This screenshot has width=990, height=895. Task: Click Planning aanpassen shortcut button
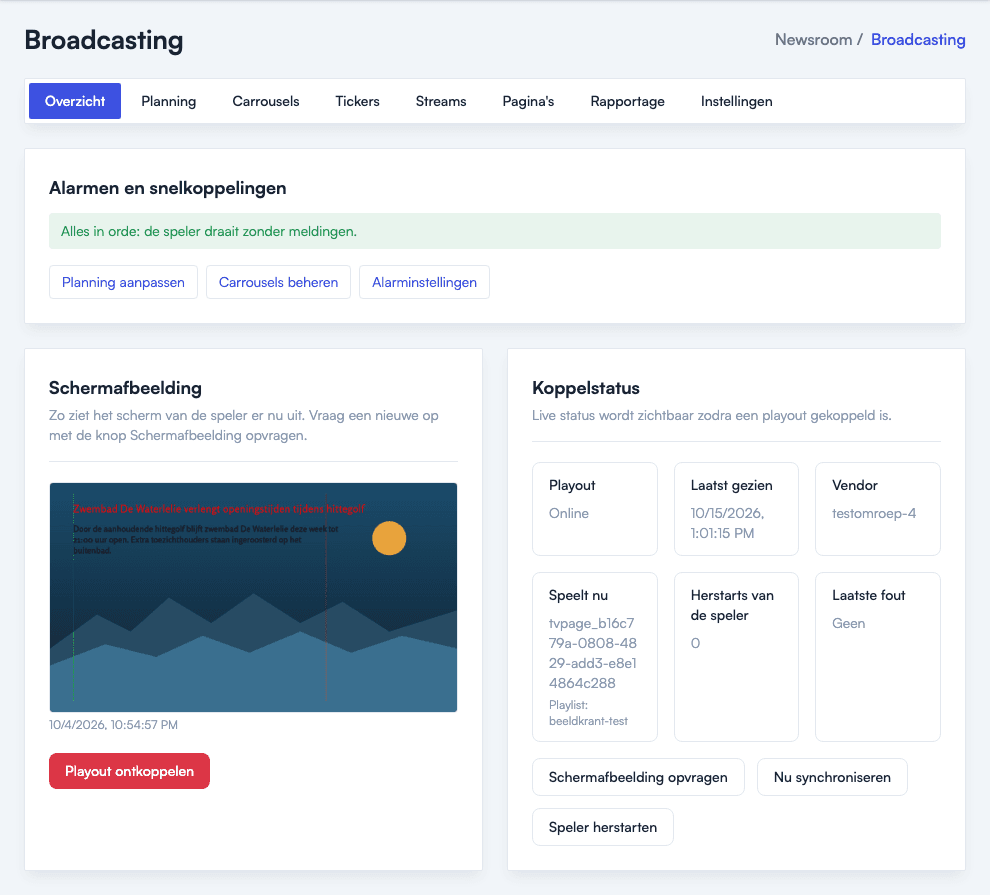pyautogui.click(x=123, y=282)
